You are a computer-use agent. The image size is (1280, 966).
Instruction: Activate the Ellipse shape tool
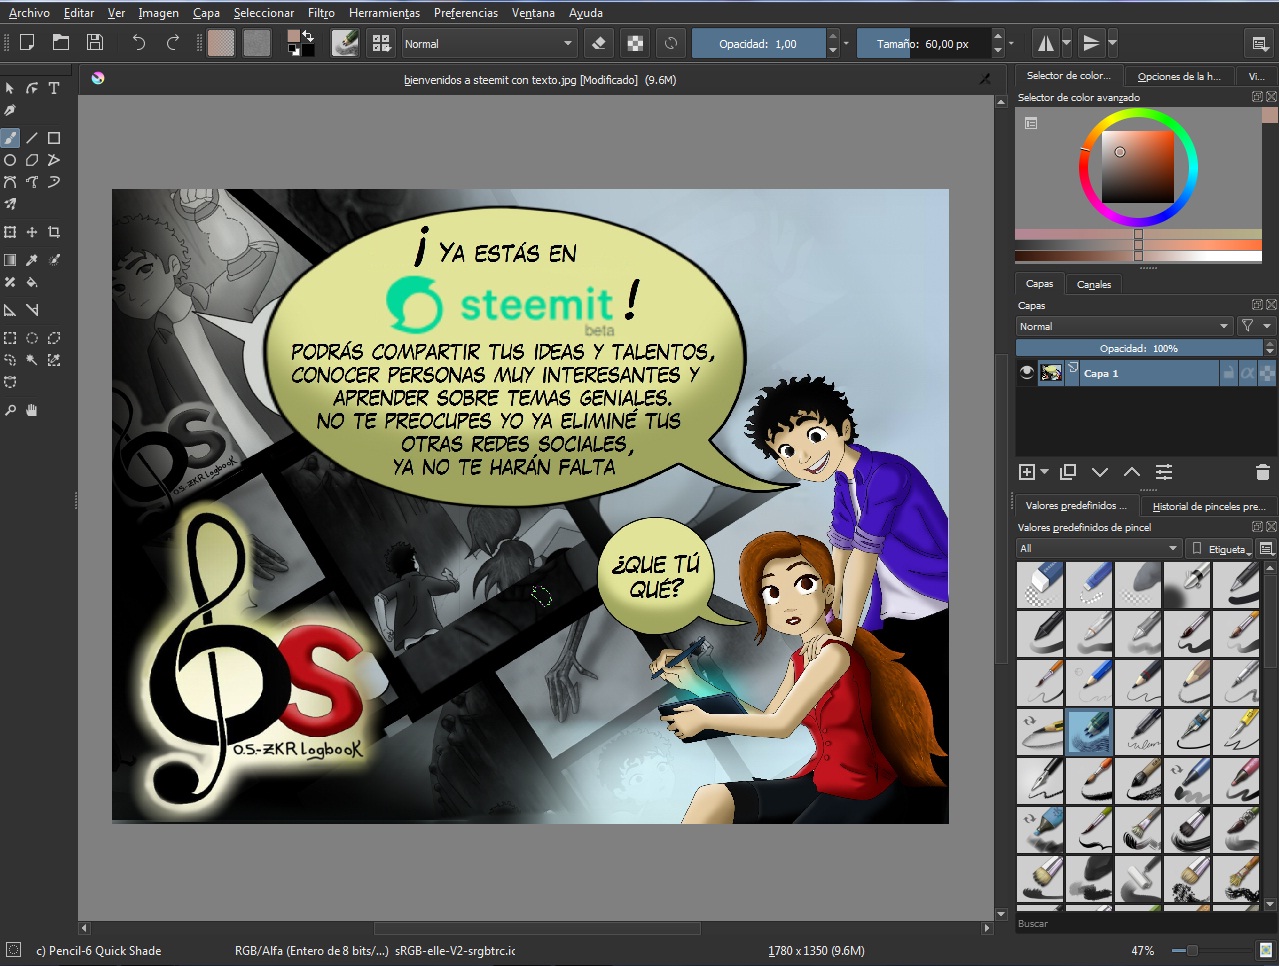point(10,160)
